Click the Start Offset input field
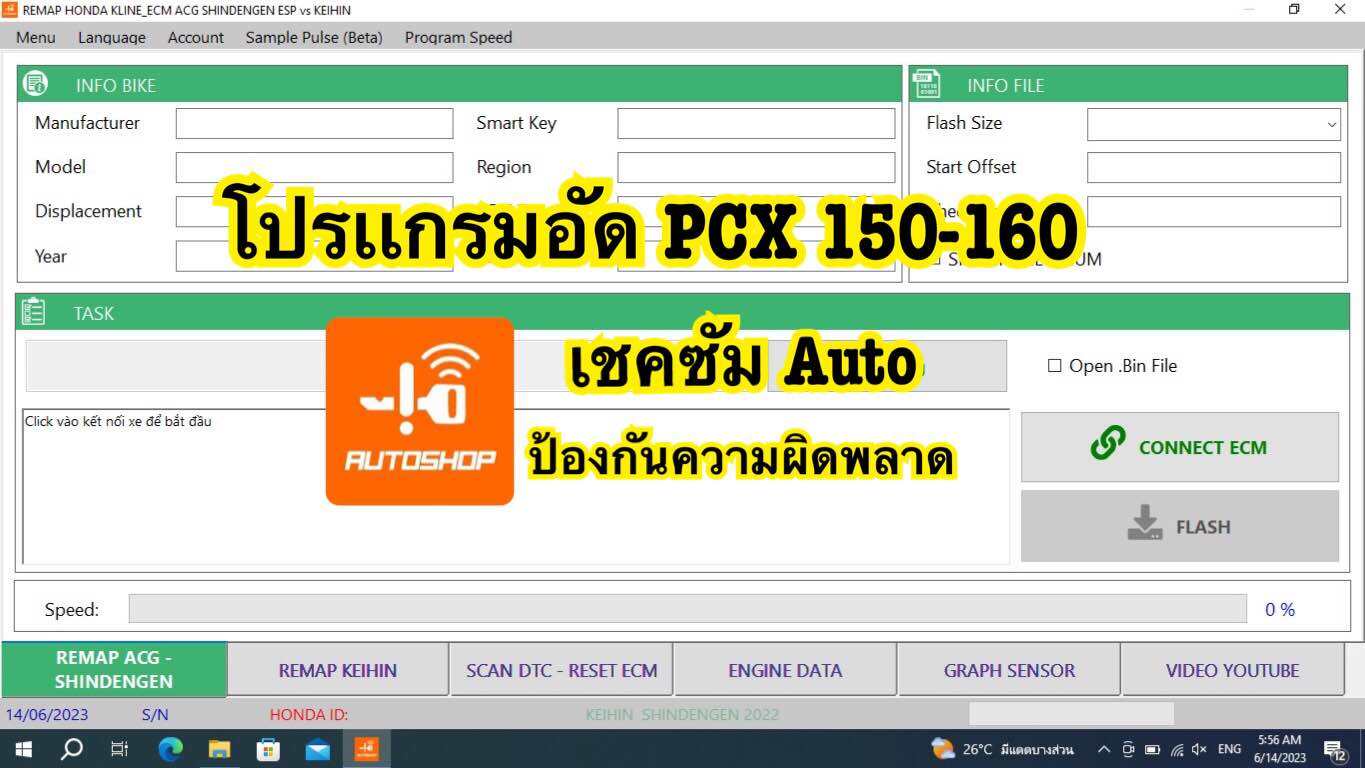This screenshot has height=768, width=1365. (x=1214, y=168)
